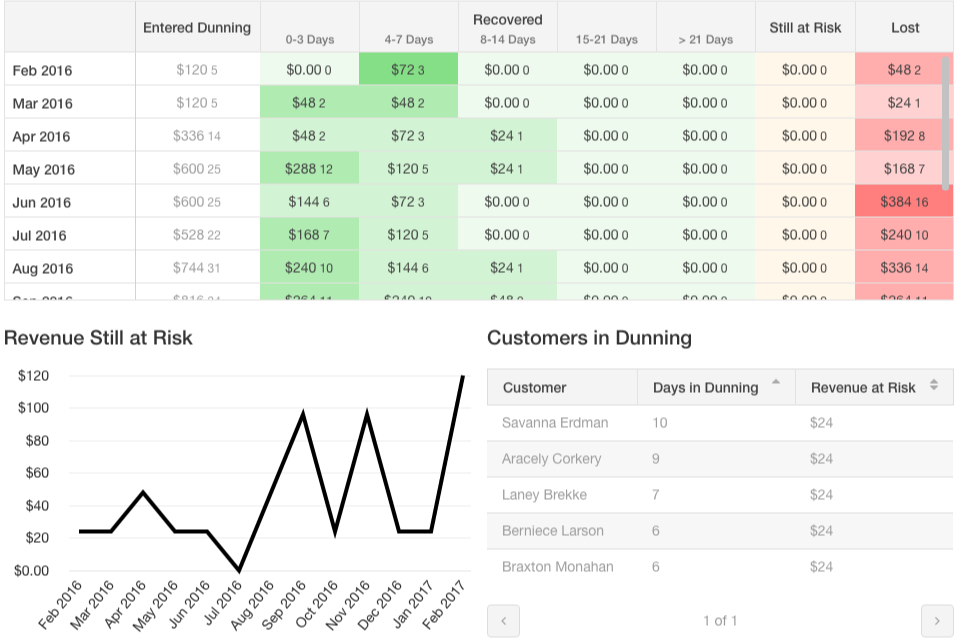The height and width of the screenshot is (640, 960).
Task: Go to previous page of customers list
Action: (x=503, y=621)
